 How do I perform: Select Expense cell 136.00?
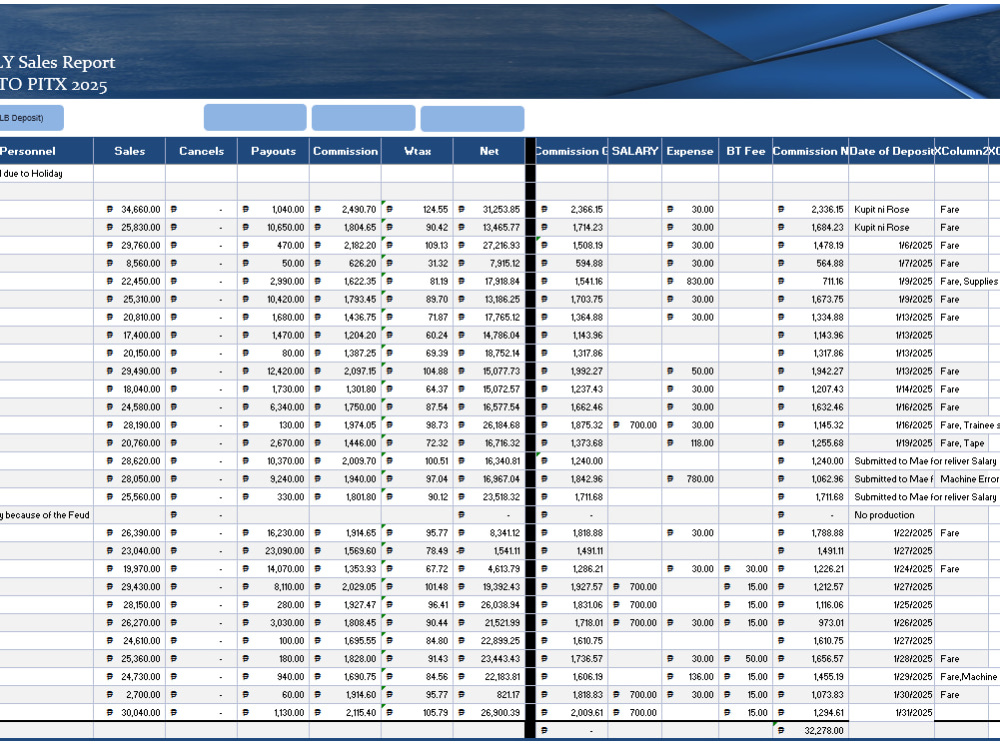click(x=690, y=676)
